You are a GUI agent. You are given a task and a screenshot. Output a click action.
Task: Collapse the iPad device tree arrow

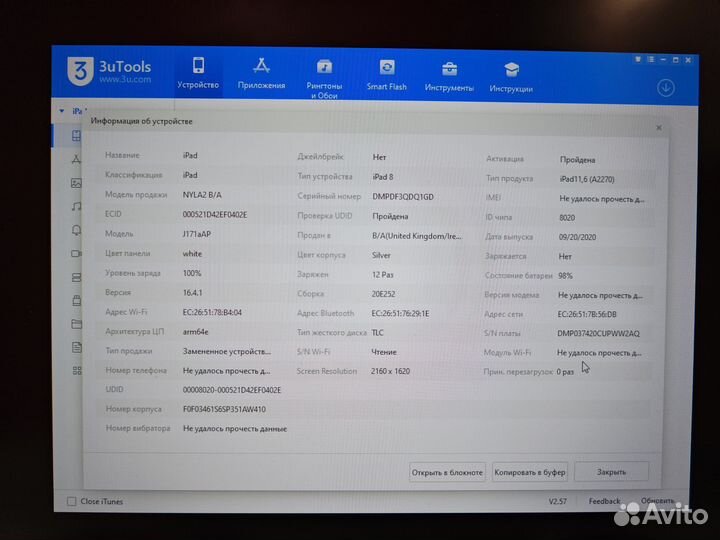point(62,111)
